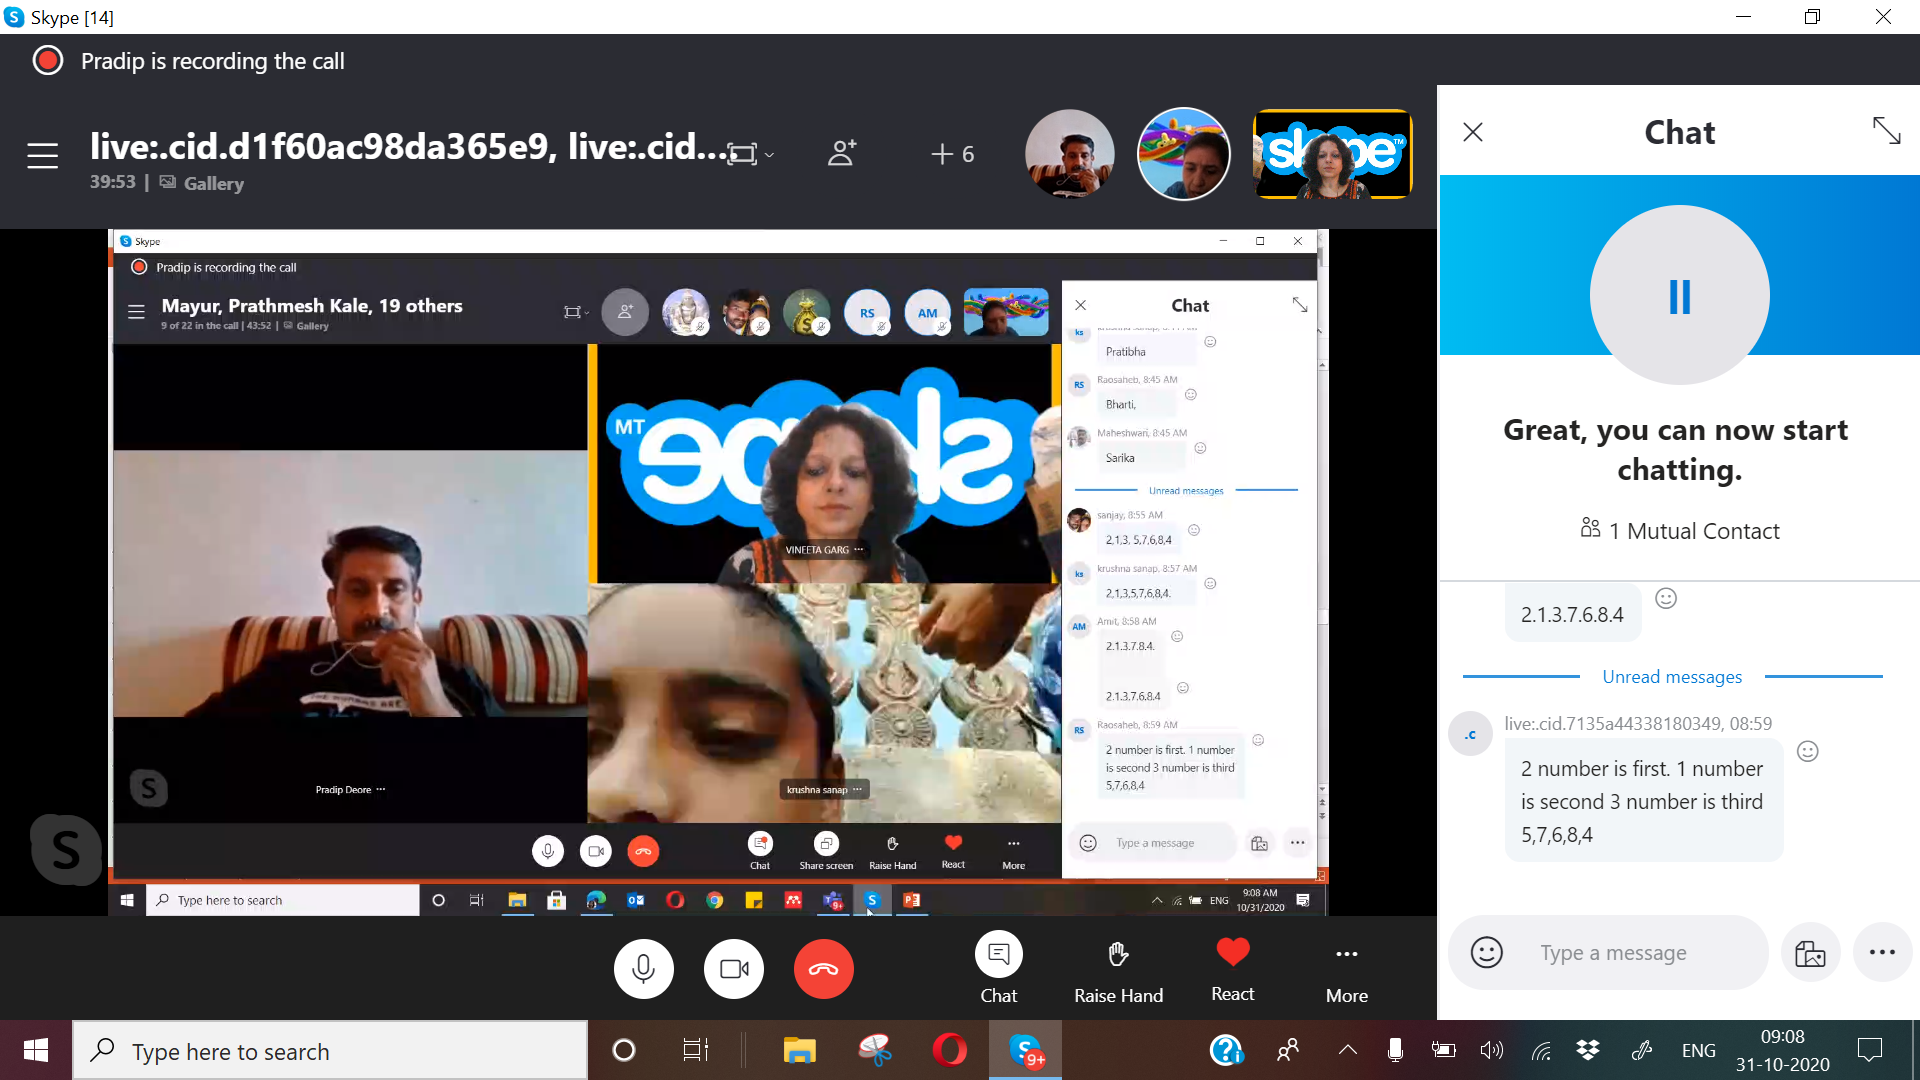Select the message bubble '2.1.3.7.6.8.4'
Image resolution: width=1920 pixels, height=1080 pixels.
[1573, 614]
